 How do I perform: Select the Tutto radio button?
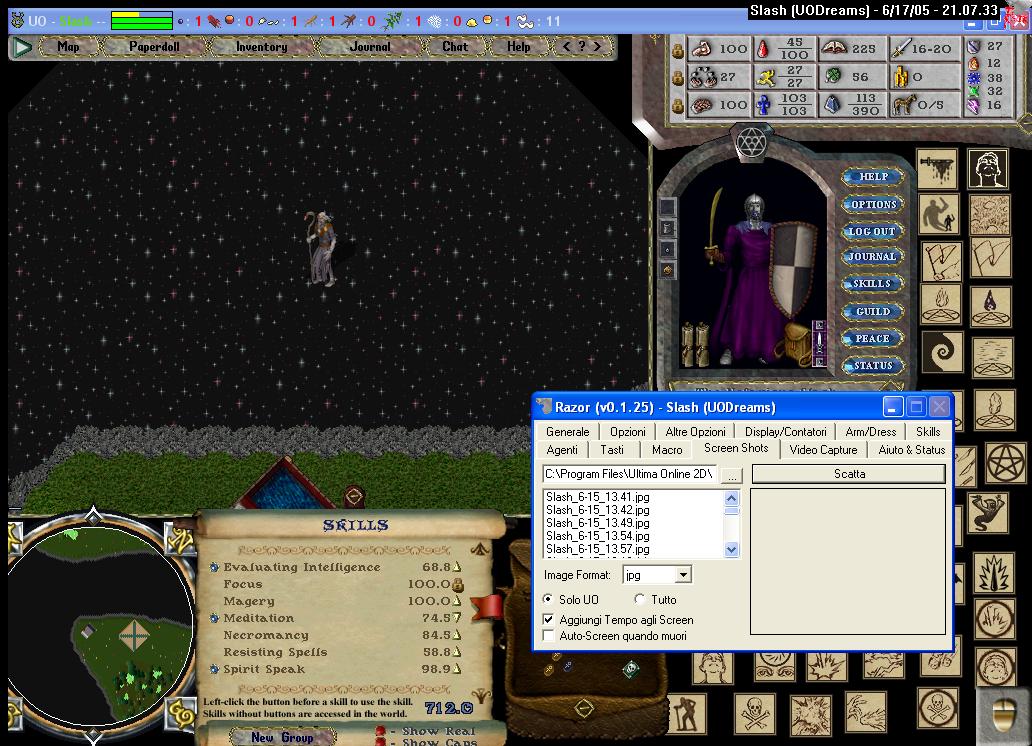pyautogui.click(x=640, y=599)
